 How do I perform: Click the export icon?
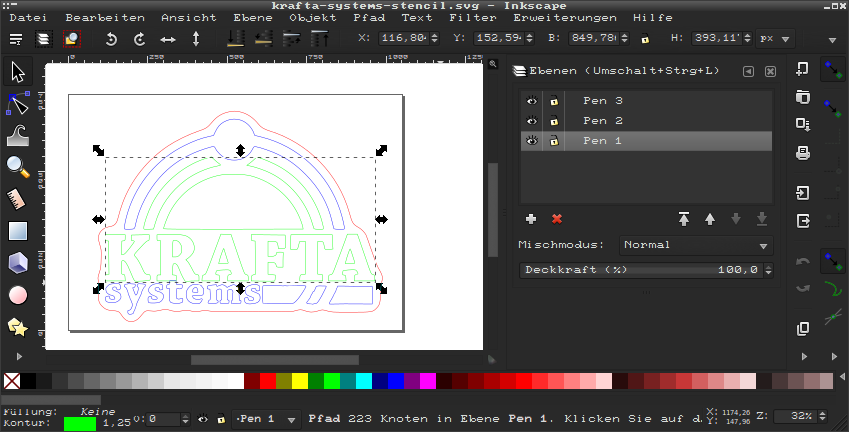point(802,220)
